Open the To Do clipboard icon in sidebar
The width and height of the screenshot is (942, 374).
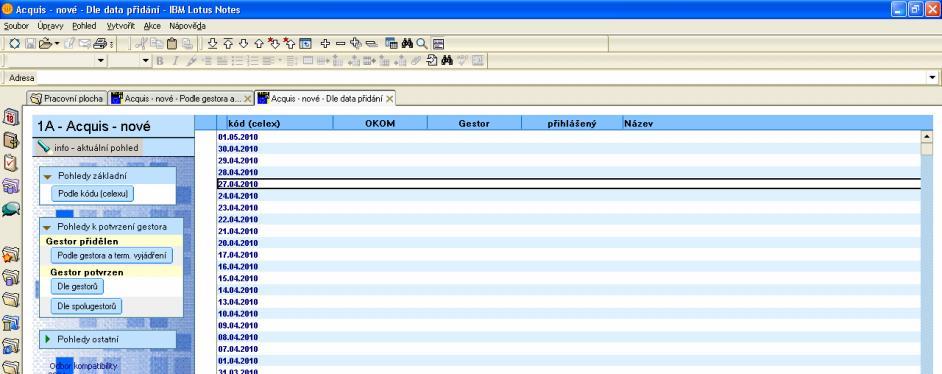pos(11,163)
